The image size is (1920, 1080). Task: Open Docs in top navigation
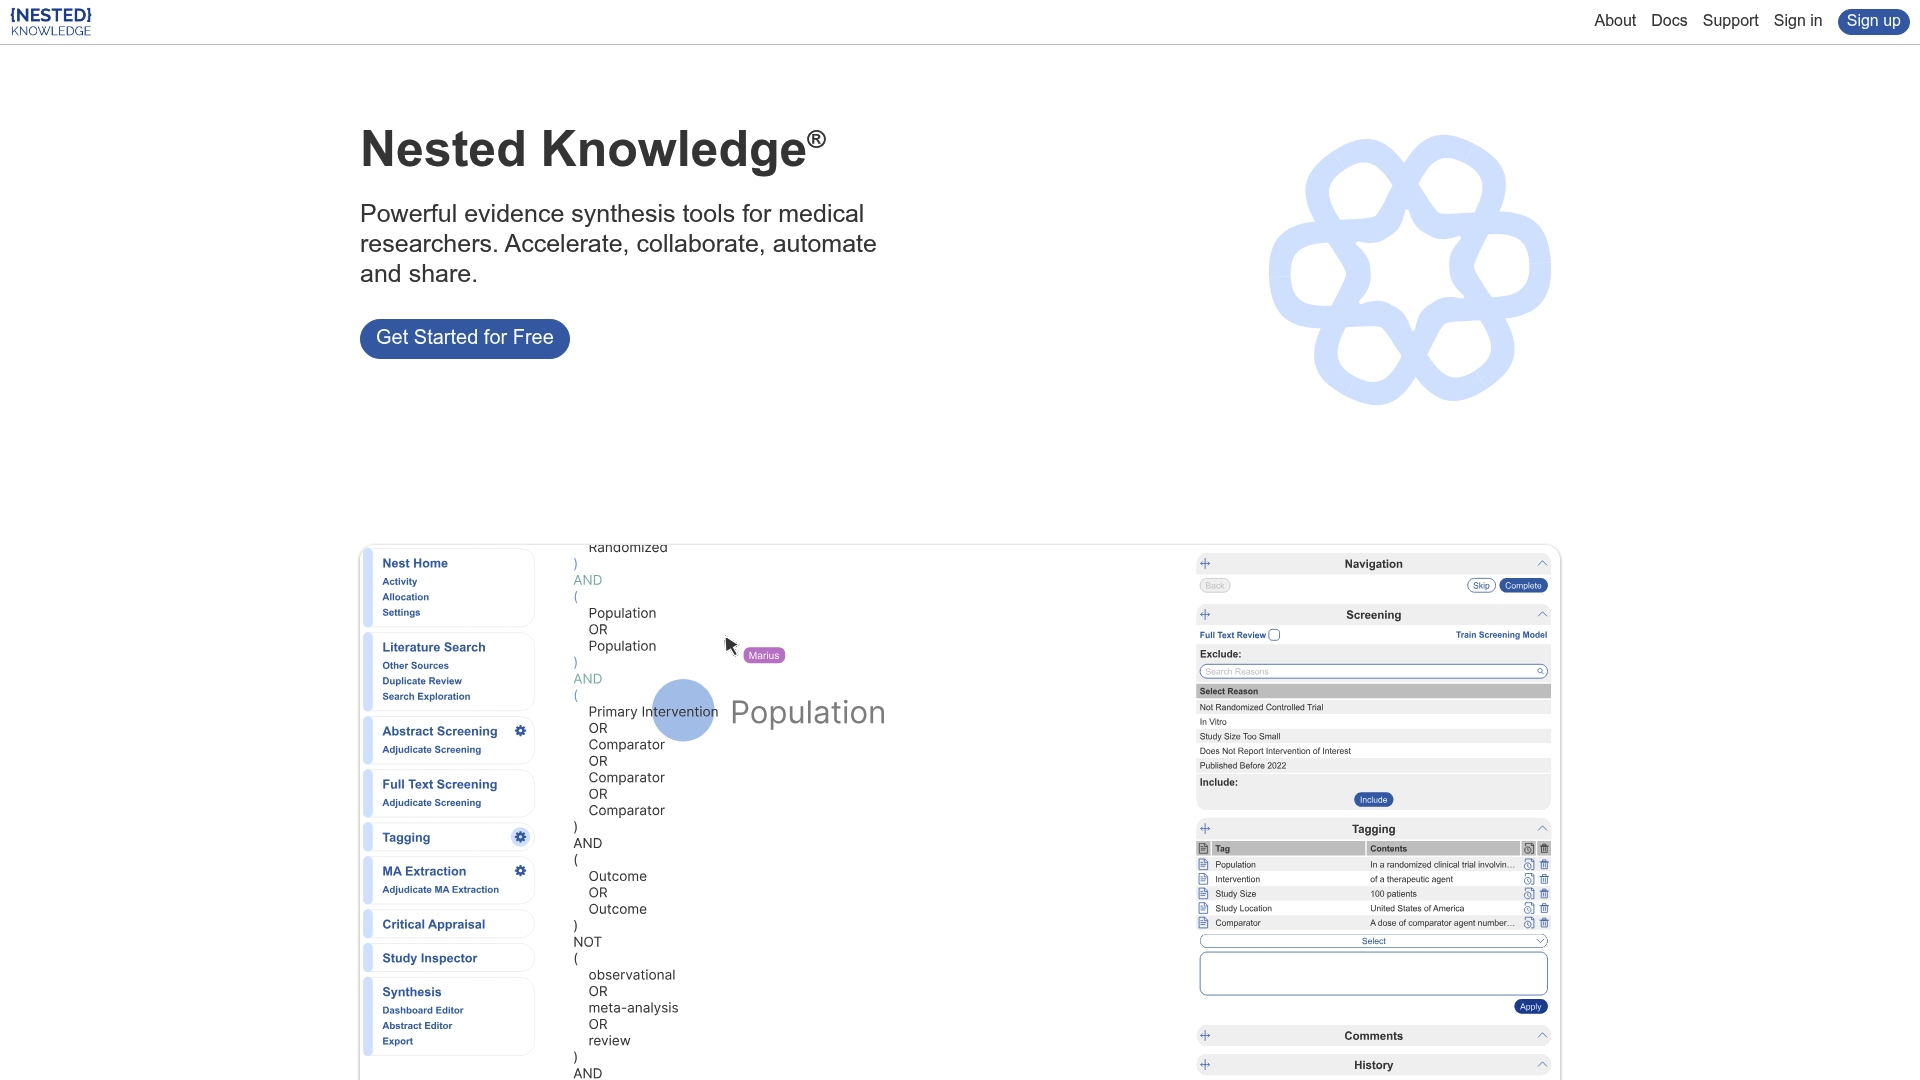tap(1669, 21)
